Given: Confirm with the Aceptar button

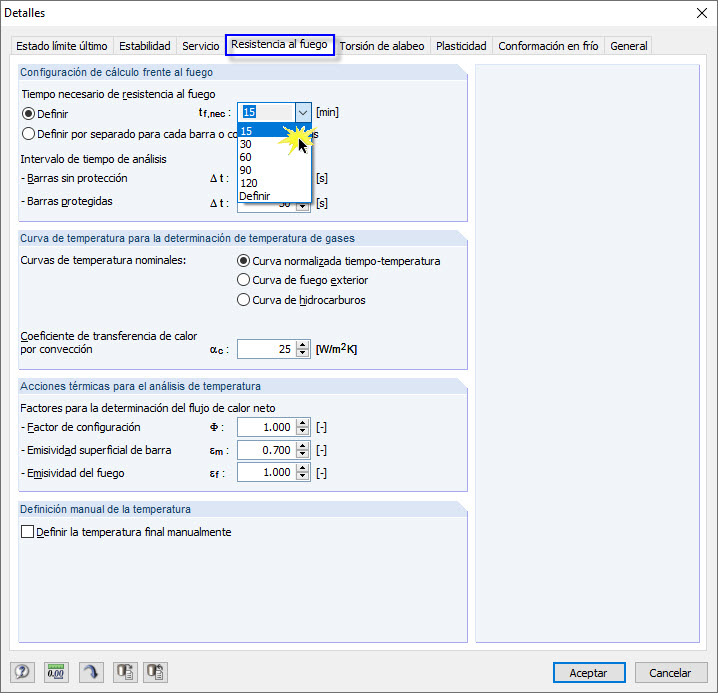Looking at the screenshot, I should tap(588, 673).
